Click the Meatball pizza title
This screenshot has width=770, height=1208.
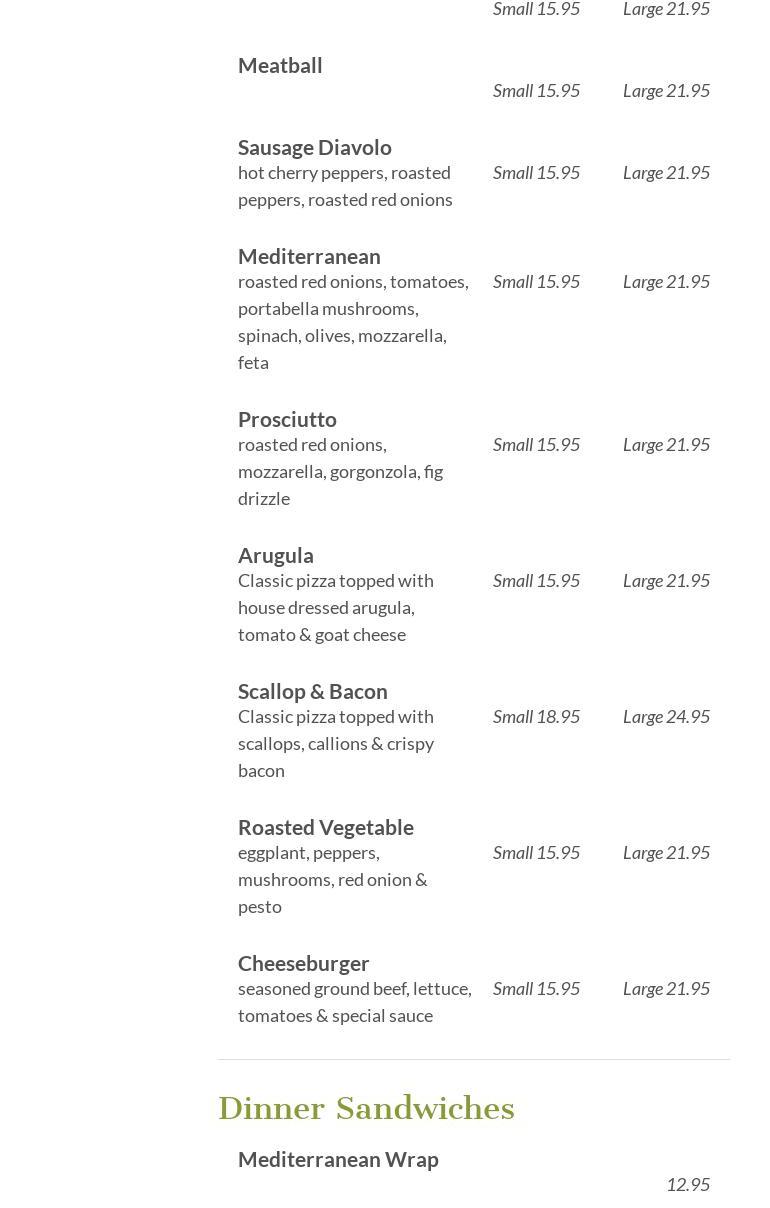[280, 65]
